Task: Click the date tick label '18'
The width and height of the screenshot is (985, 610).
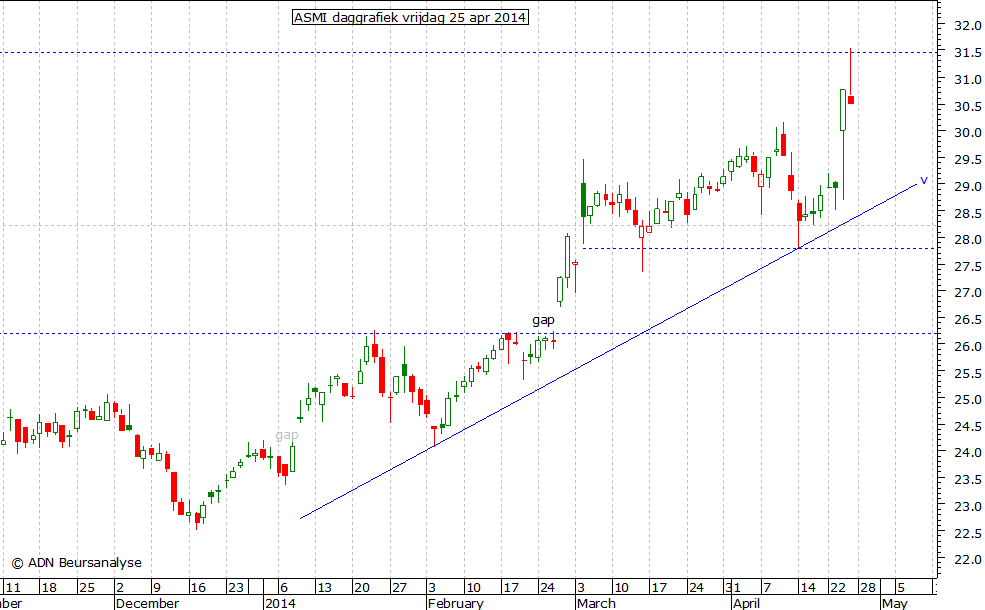Action: pyautogui.click(x=49, y=588)
